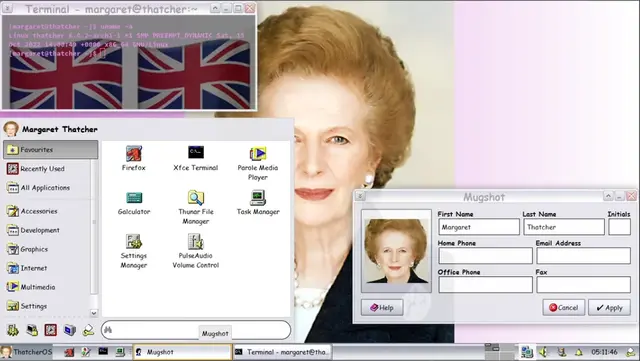Viewport: 640px width, 361px height.
Task: Launch Parole Media Player
Action: click(x=258, y=163)
